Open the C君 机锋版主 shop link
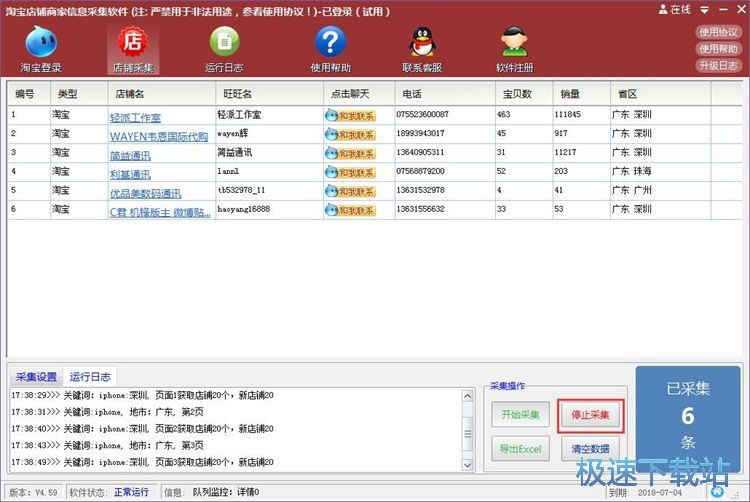Screen dimensions: 750x502 click(160, 212)
